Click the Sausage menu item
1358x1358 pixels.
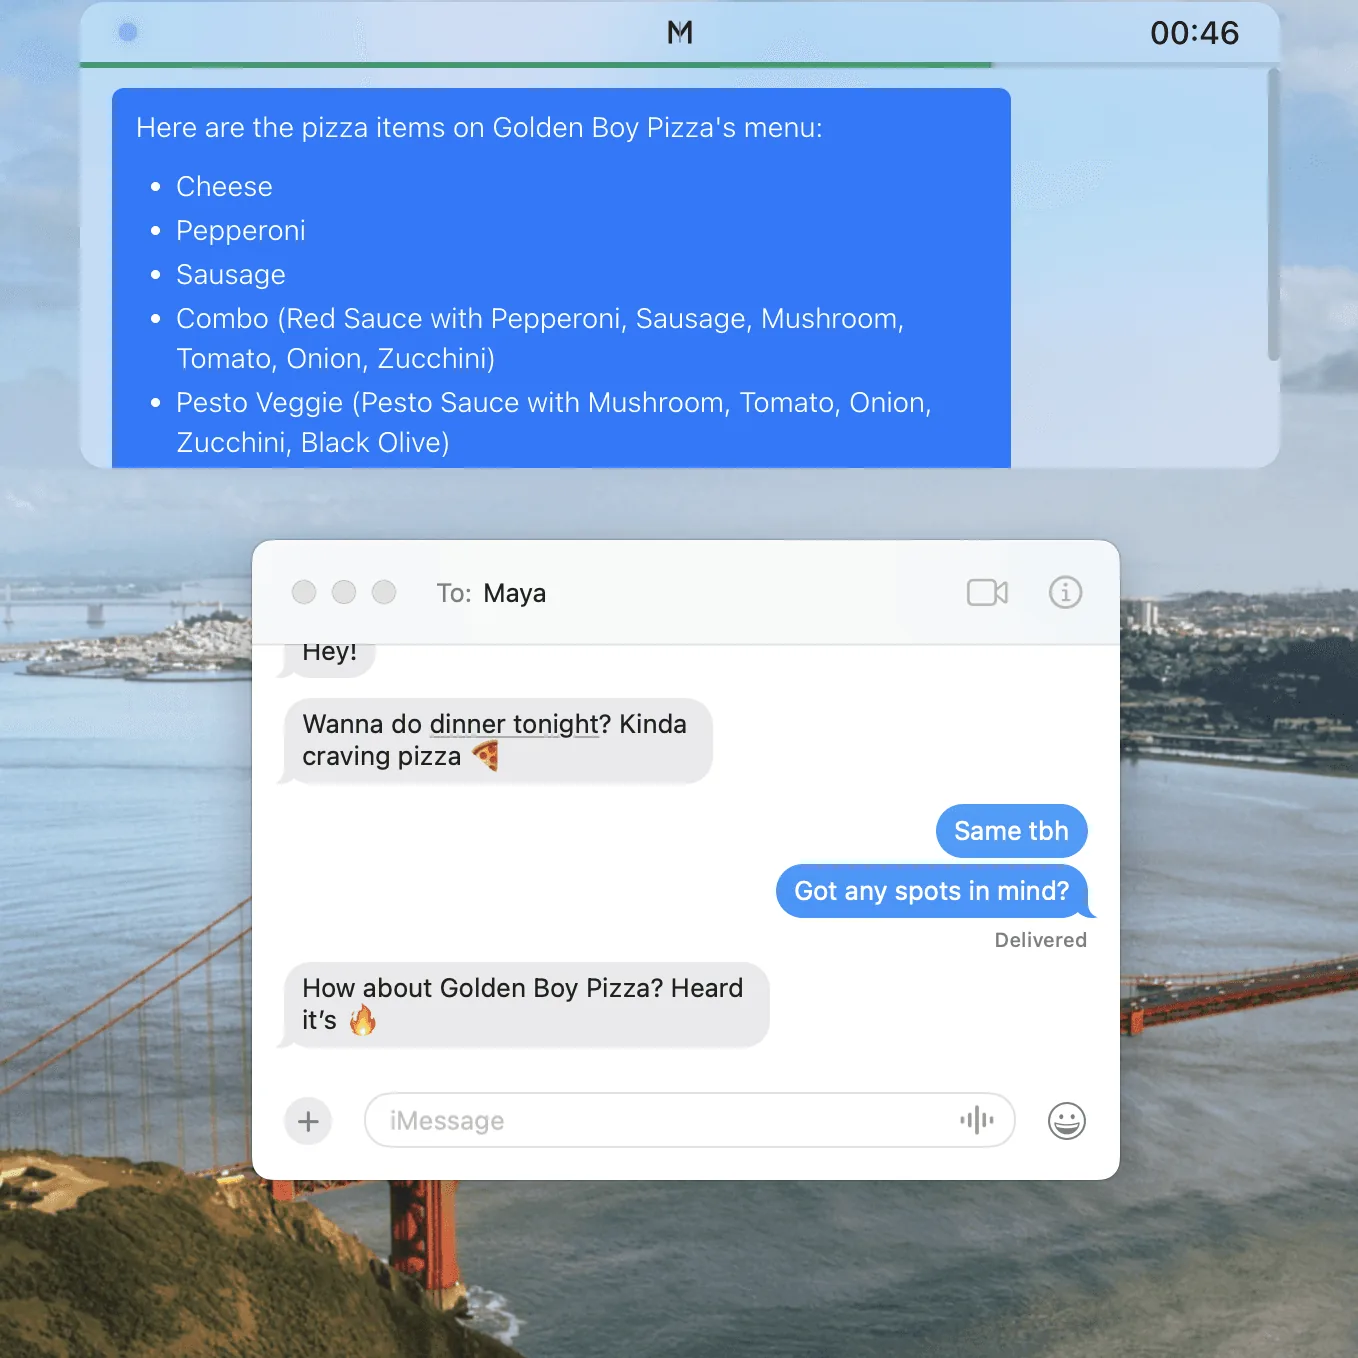tap(231, 275)
